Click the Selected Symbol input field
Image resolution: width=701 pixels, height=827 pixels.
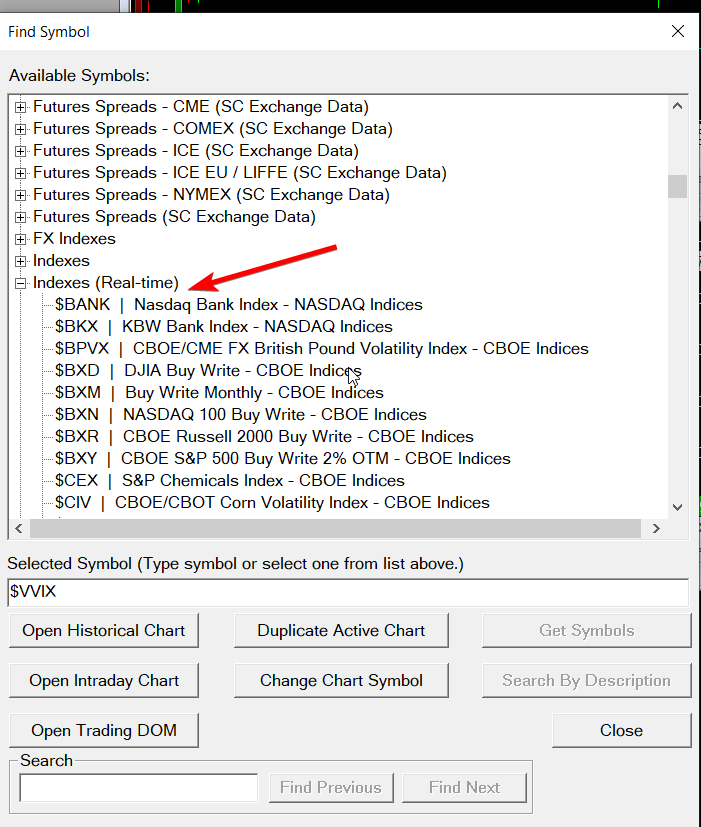[x=348, y=592]
